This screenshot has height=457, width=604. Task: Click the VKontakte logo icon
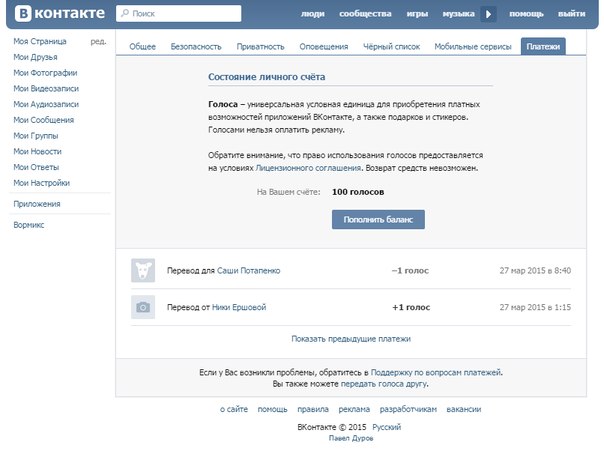pyautogui.click(x=23, y=14)
